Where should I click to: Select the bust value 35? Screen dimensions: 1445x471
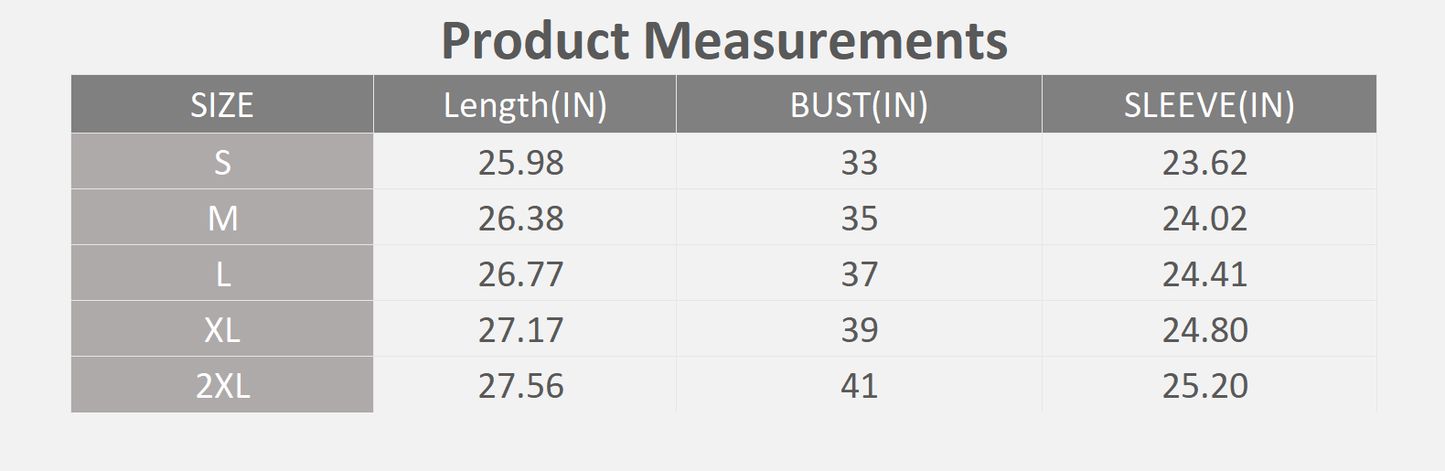pyautogui.click(x=859, y=218)
